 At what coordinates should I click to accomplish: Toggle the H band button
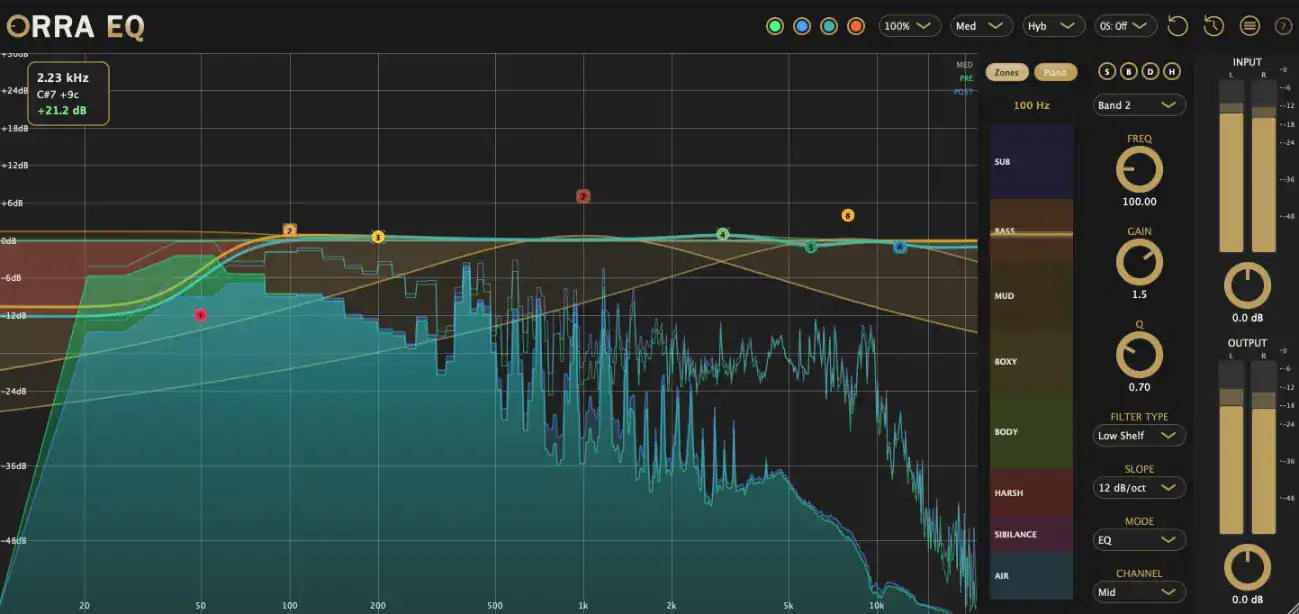click(1172, 71)
